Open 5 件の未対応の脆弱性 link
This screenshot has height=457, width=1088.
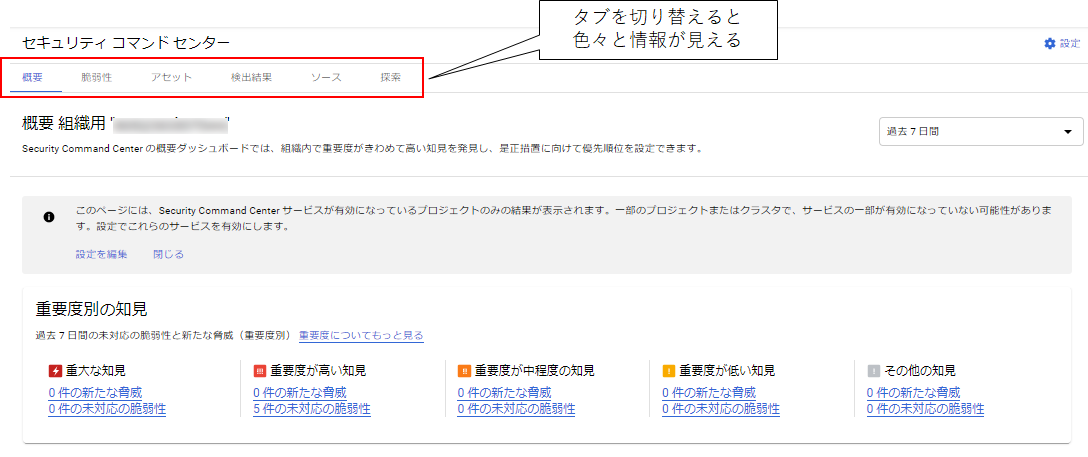[x=312, y=409]
